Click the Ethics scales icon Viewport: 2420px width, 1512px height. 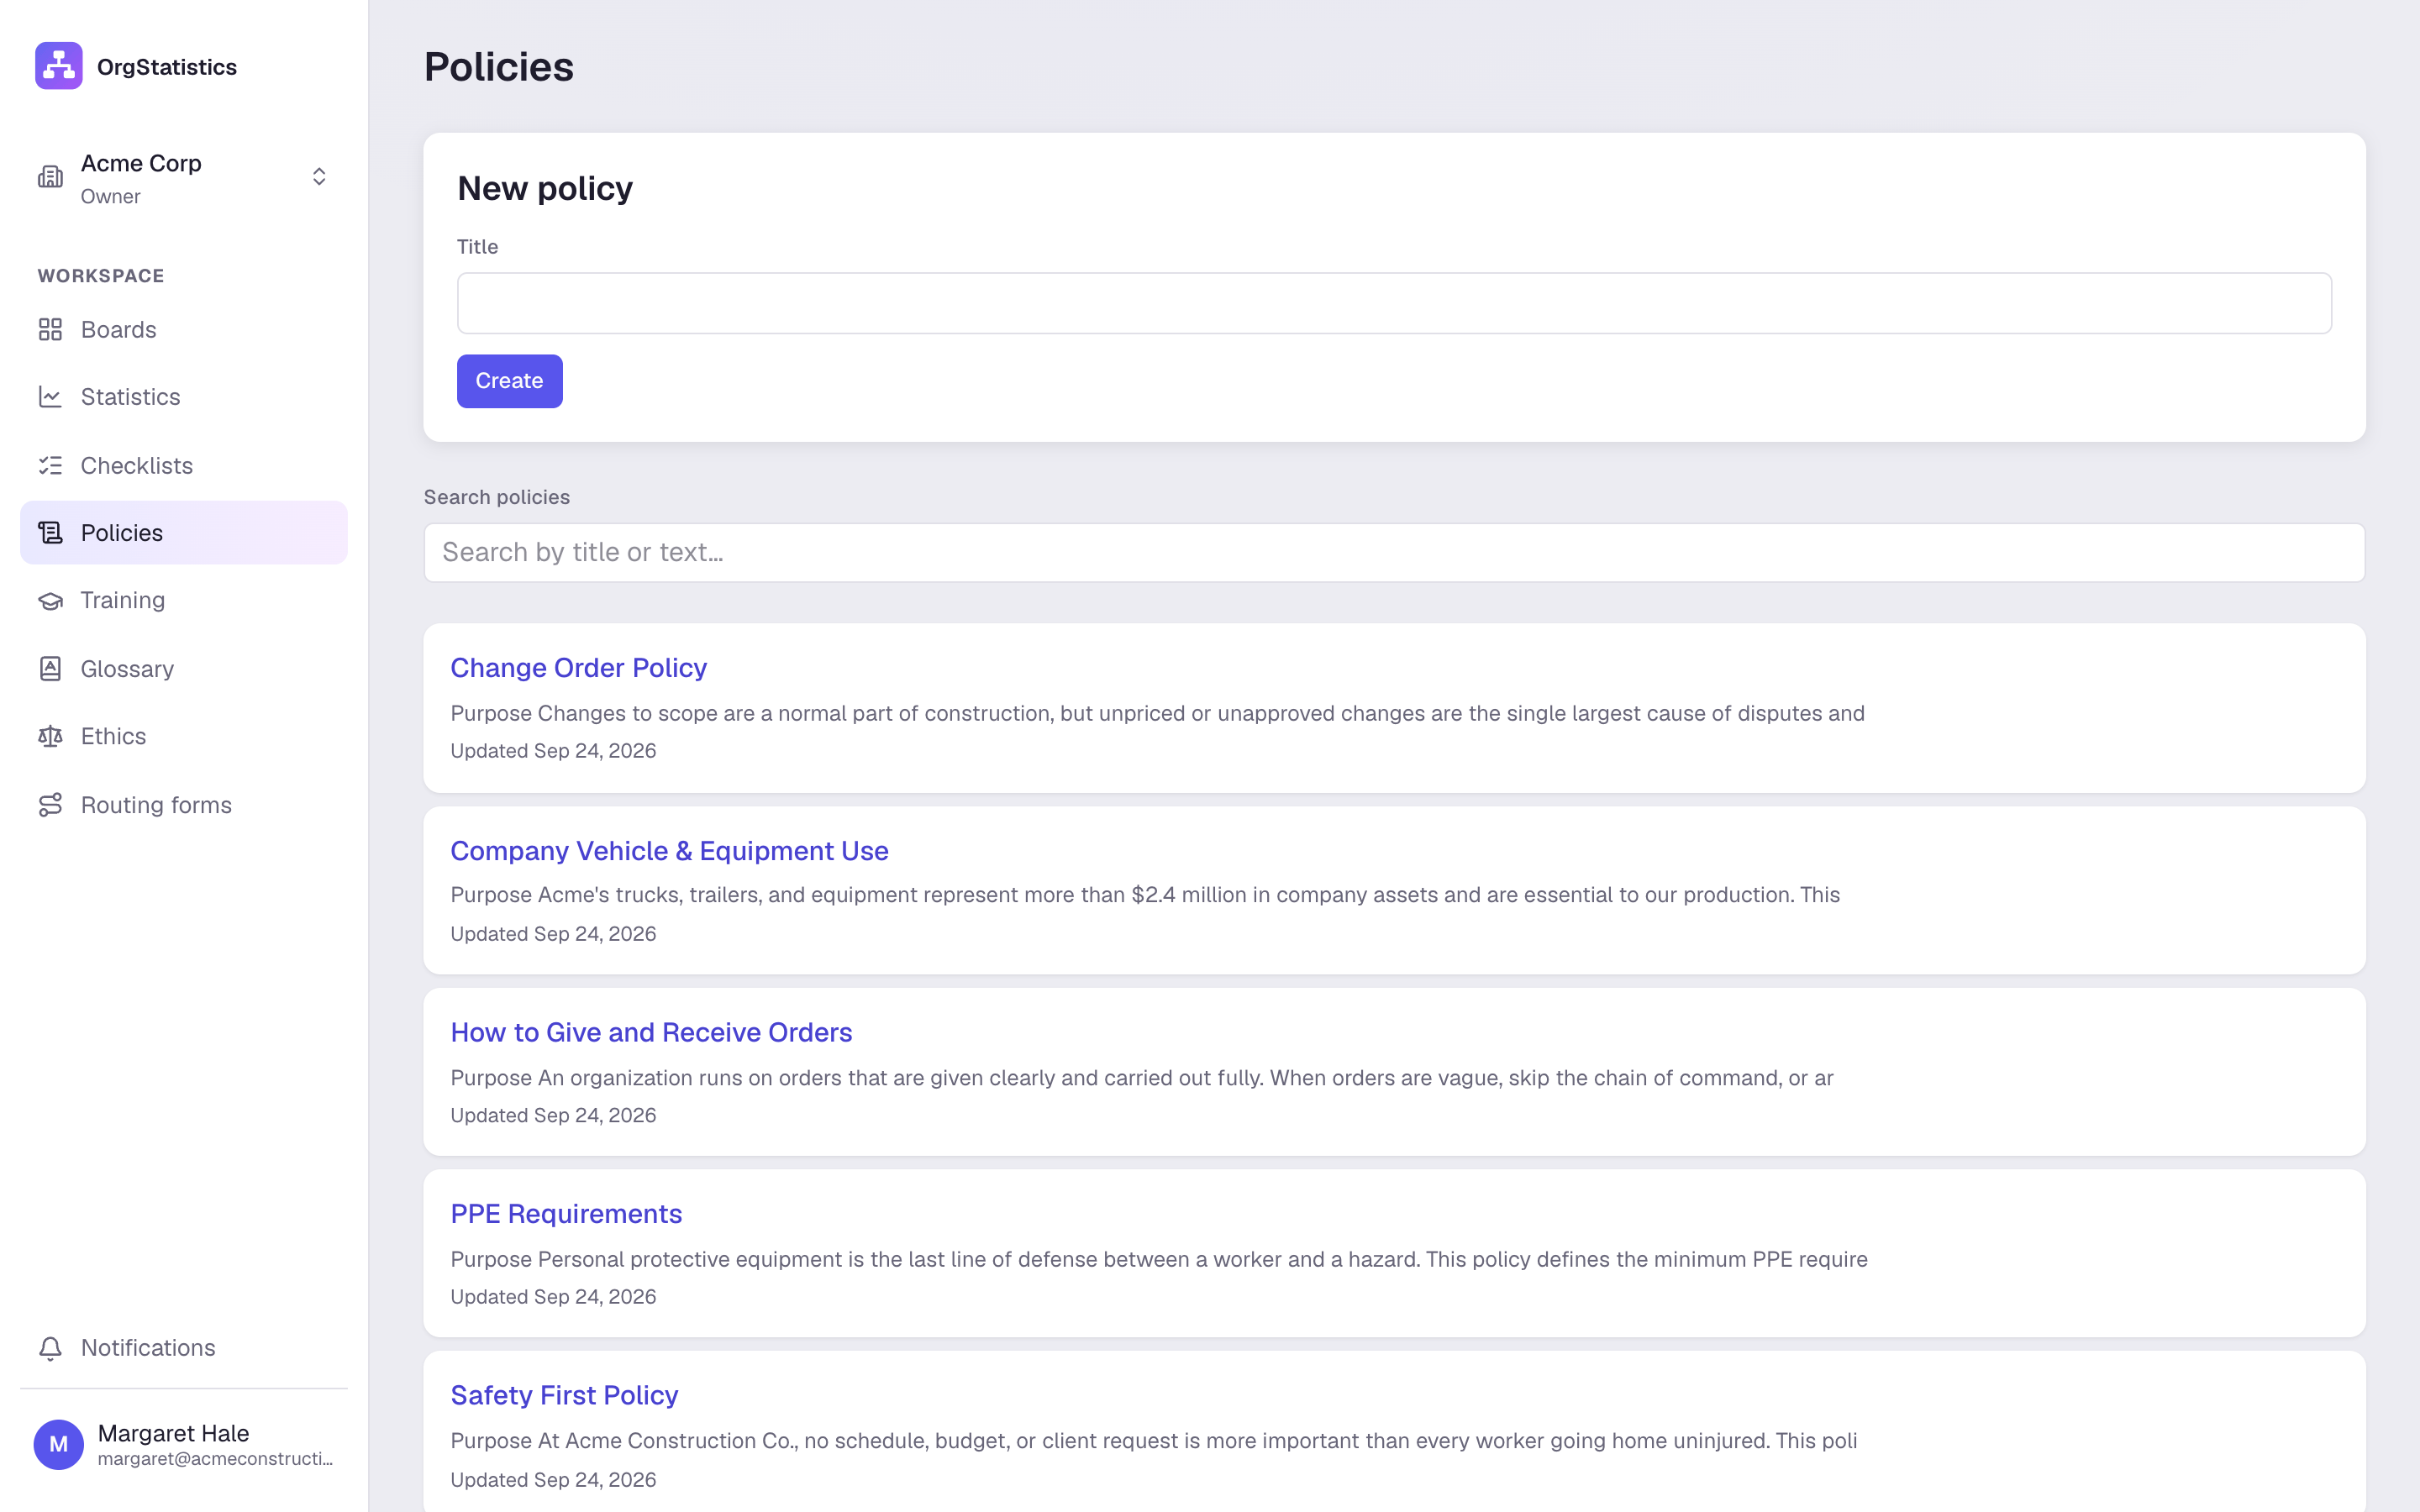click(50, 736)
